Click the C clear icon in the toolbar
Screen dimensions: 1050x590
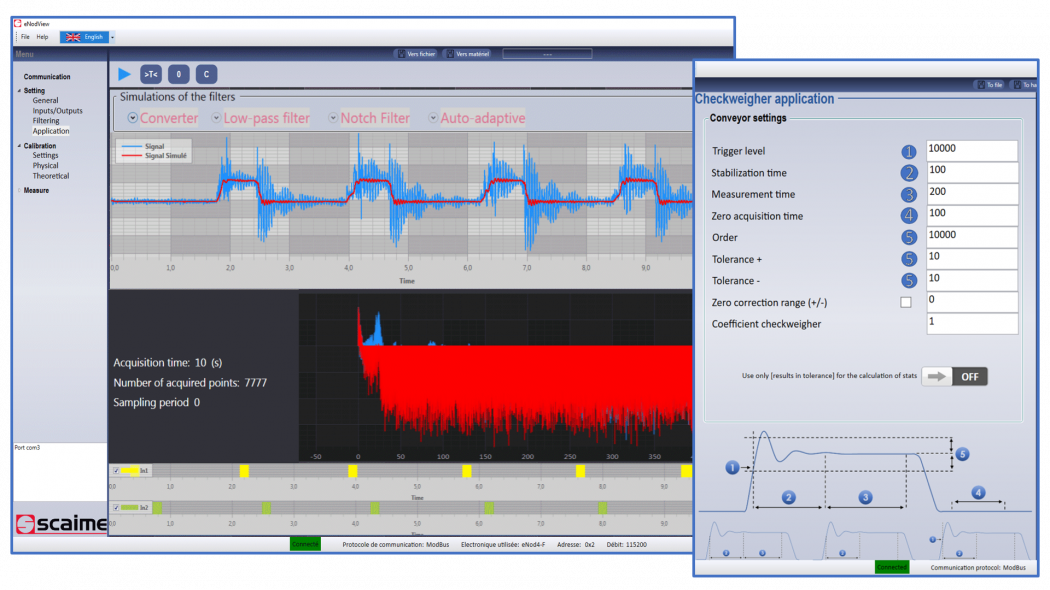pos(205,73)
